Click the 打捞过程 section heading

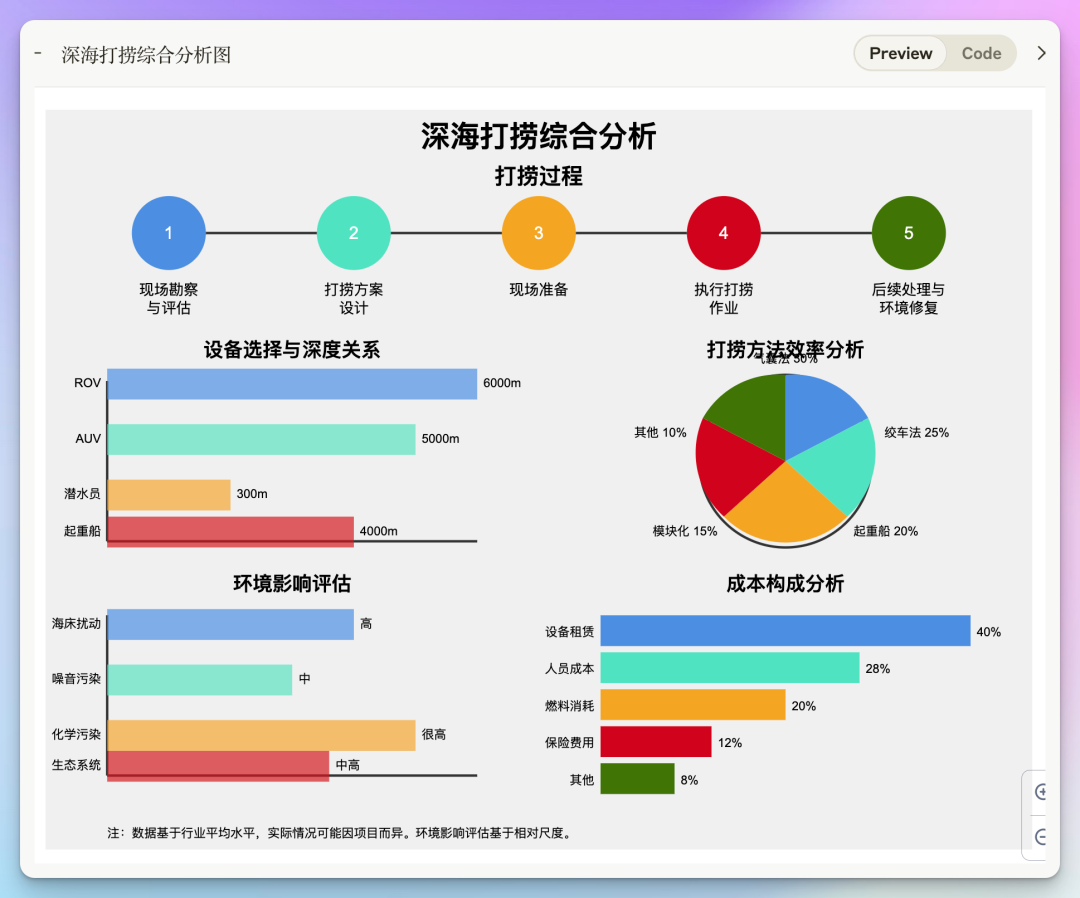point(538,177)
